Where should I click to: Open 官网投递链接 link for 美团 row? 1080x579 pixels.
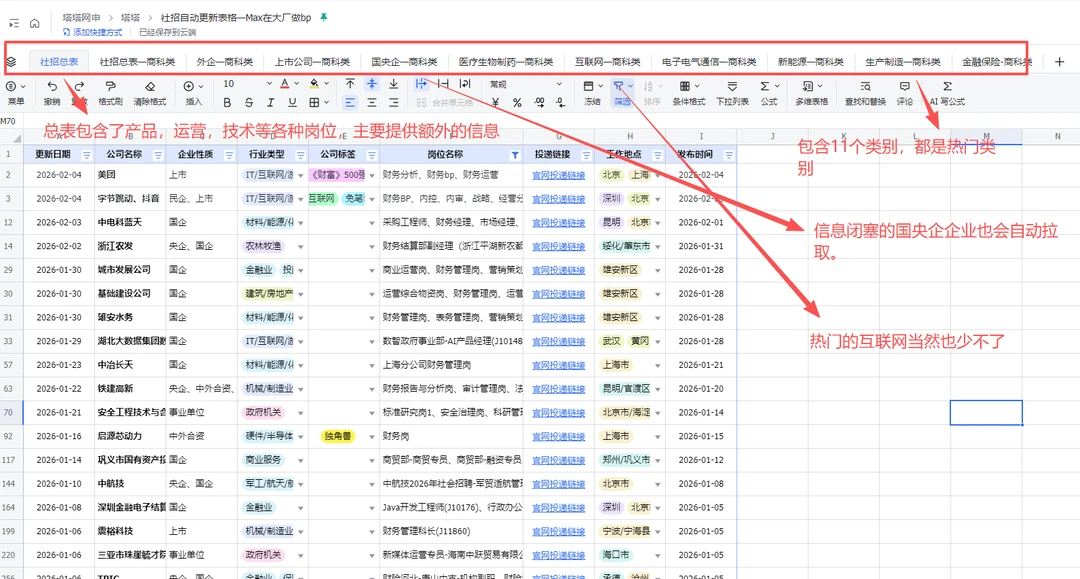[x=557, y=175]
